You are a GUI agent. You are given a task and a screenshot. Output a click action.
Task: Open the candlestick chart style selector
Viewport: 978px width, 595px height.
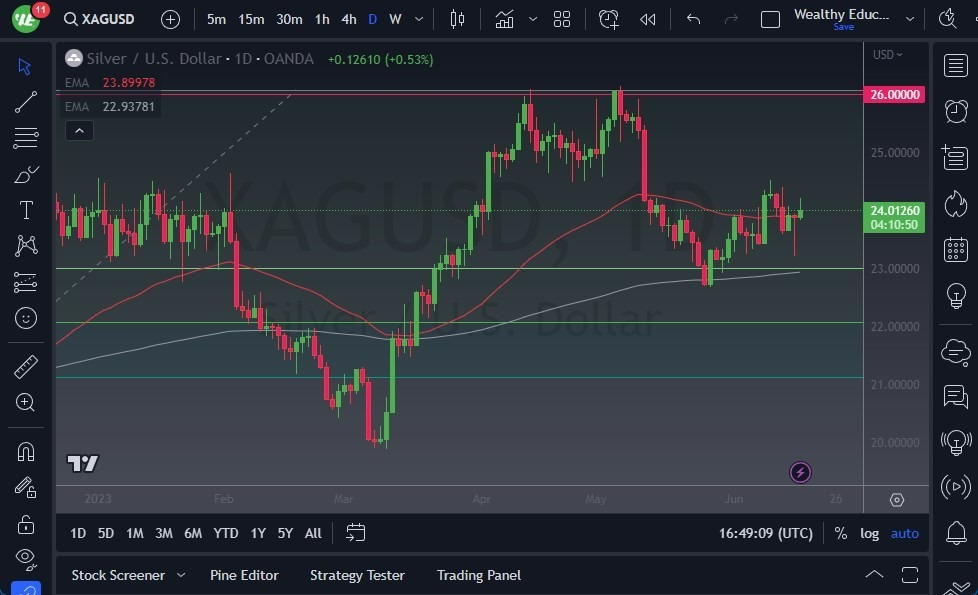coord(457,19)
